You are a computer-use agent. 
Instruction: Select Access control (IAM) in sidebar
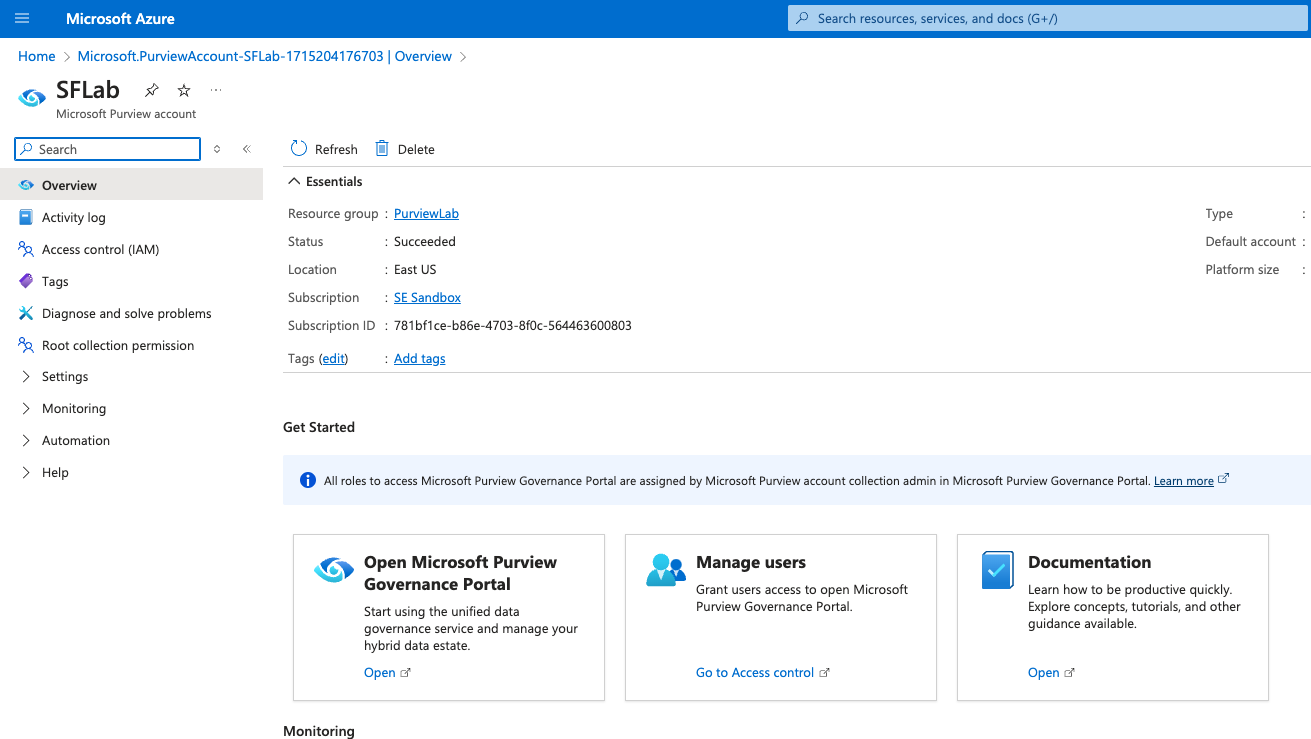(100, 249)
